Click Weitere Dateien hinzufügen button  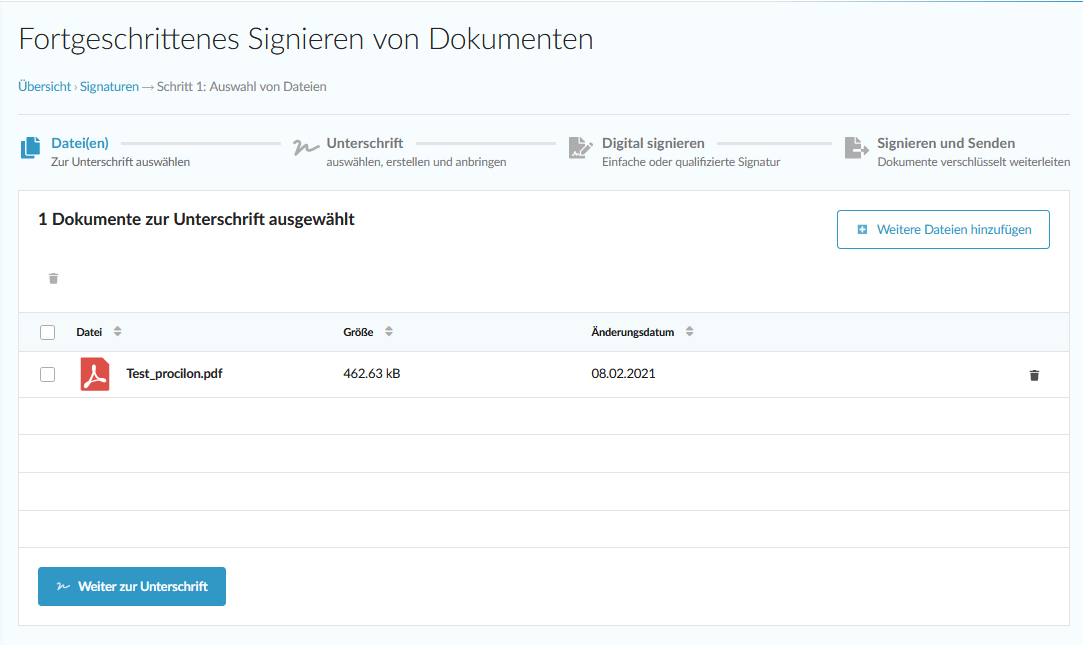point(942,230)
